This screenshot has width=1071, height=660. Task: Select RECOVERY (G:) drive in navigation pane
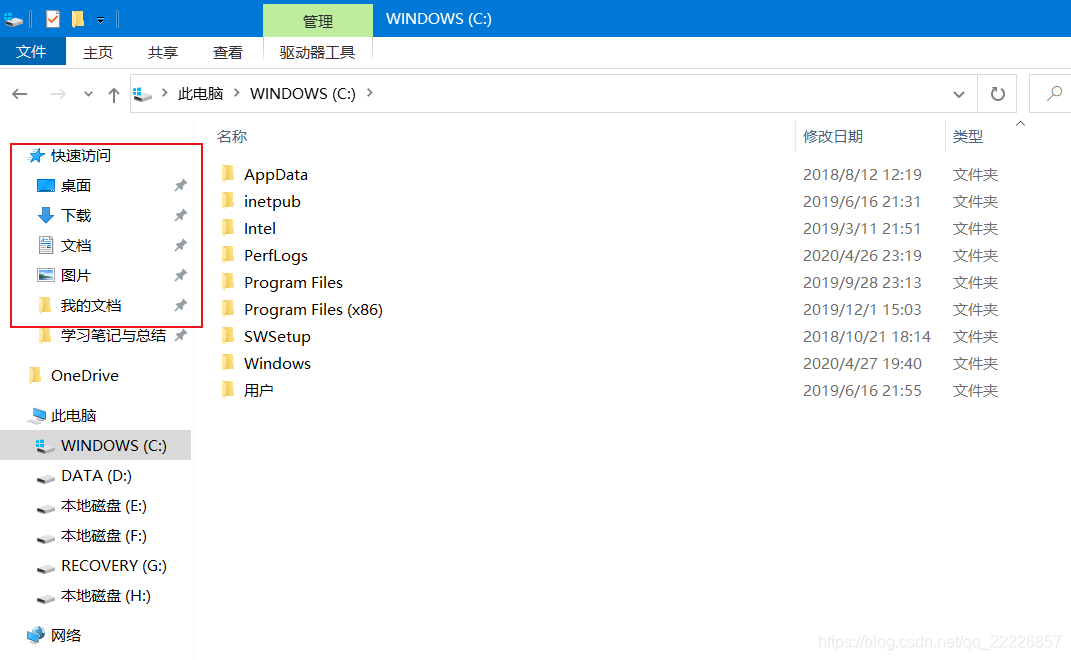click(113, 566)
